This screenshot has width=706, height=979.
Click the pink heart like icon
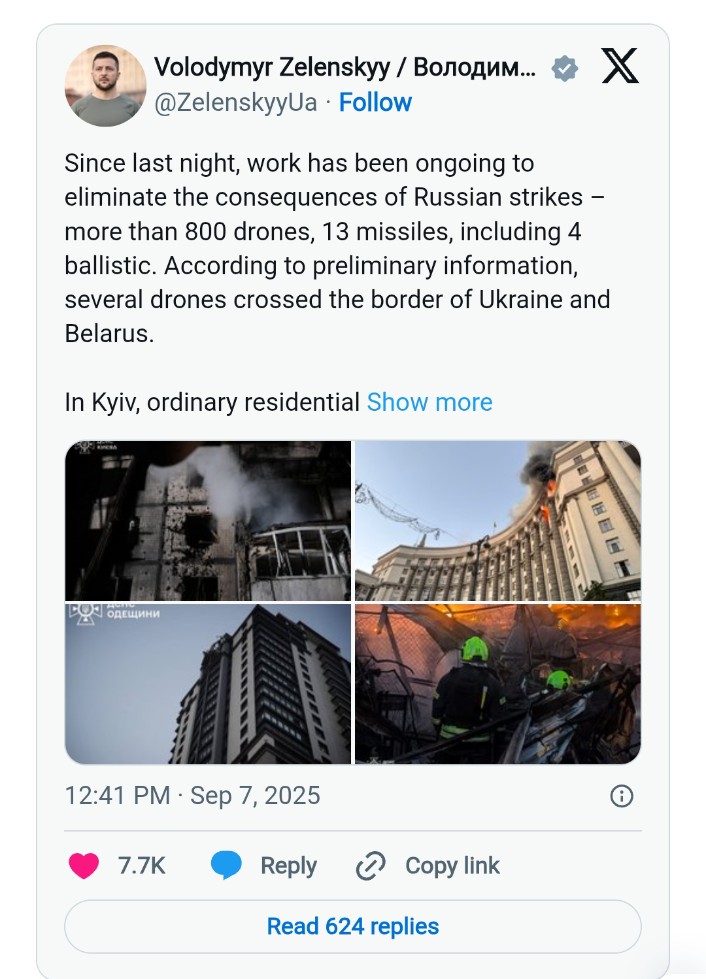point(84,866)
